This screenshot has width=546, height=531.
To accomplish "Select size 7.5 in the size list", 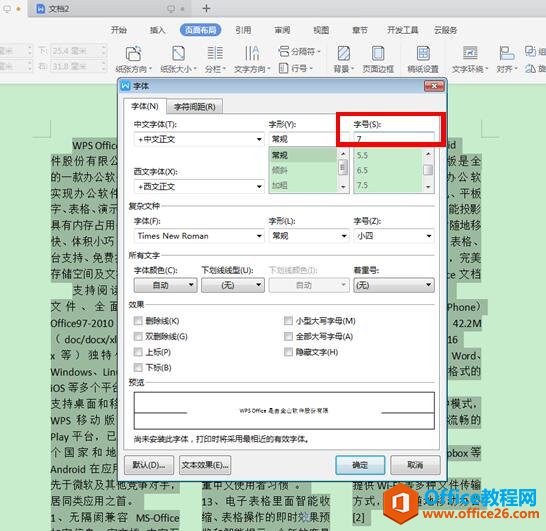I will [x=388, y=185].
